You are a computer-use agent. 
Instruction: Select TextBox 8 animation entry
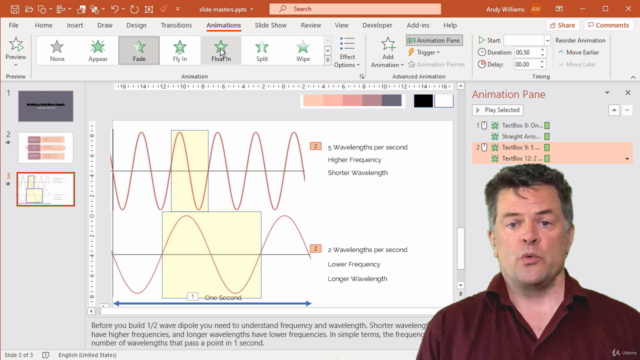click(x=553, y=125)
